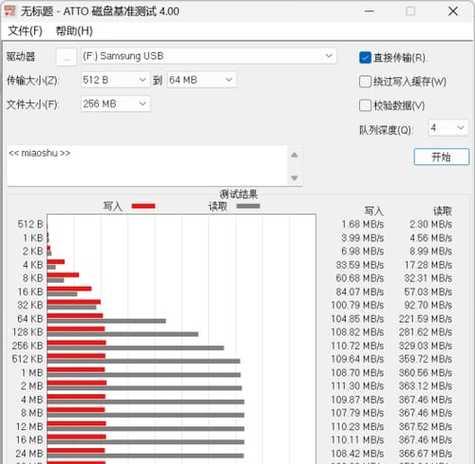Image resolution: width=475 pixels, height=464 pixels.
Task: Open the 帮助(H) menu
Action: point(74,31)
